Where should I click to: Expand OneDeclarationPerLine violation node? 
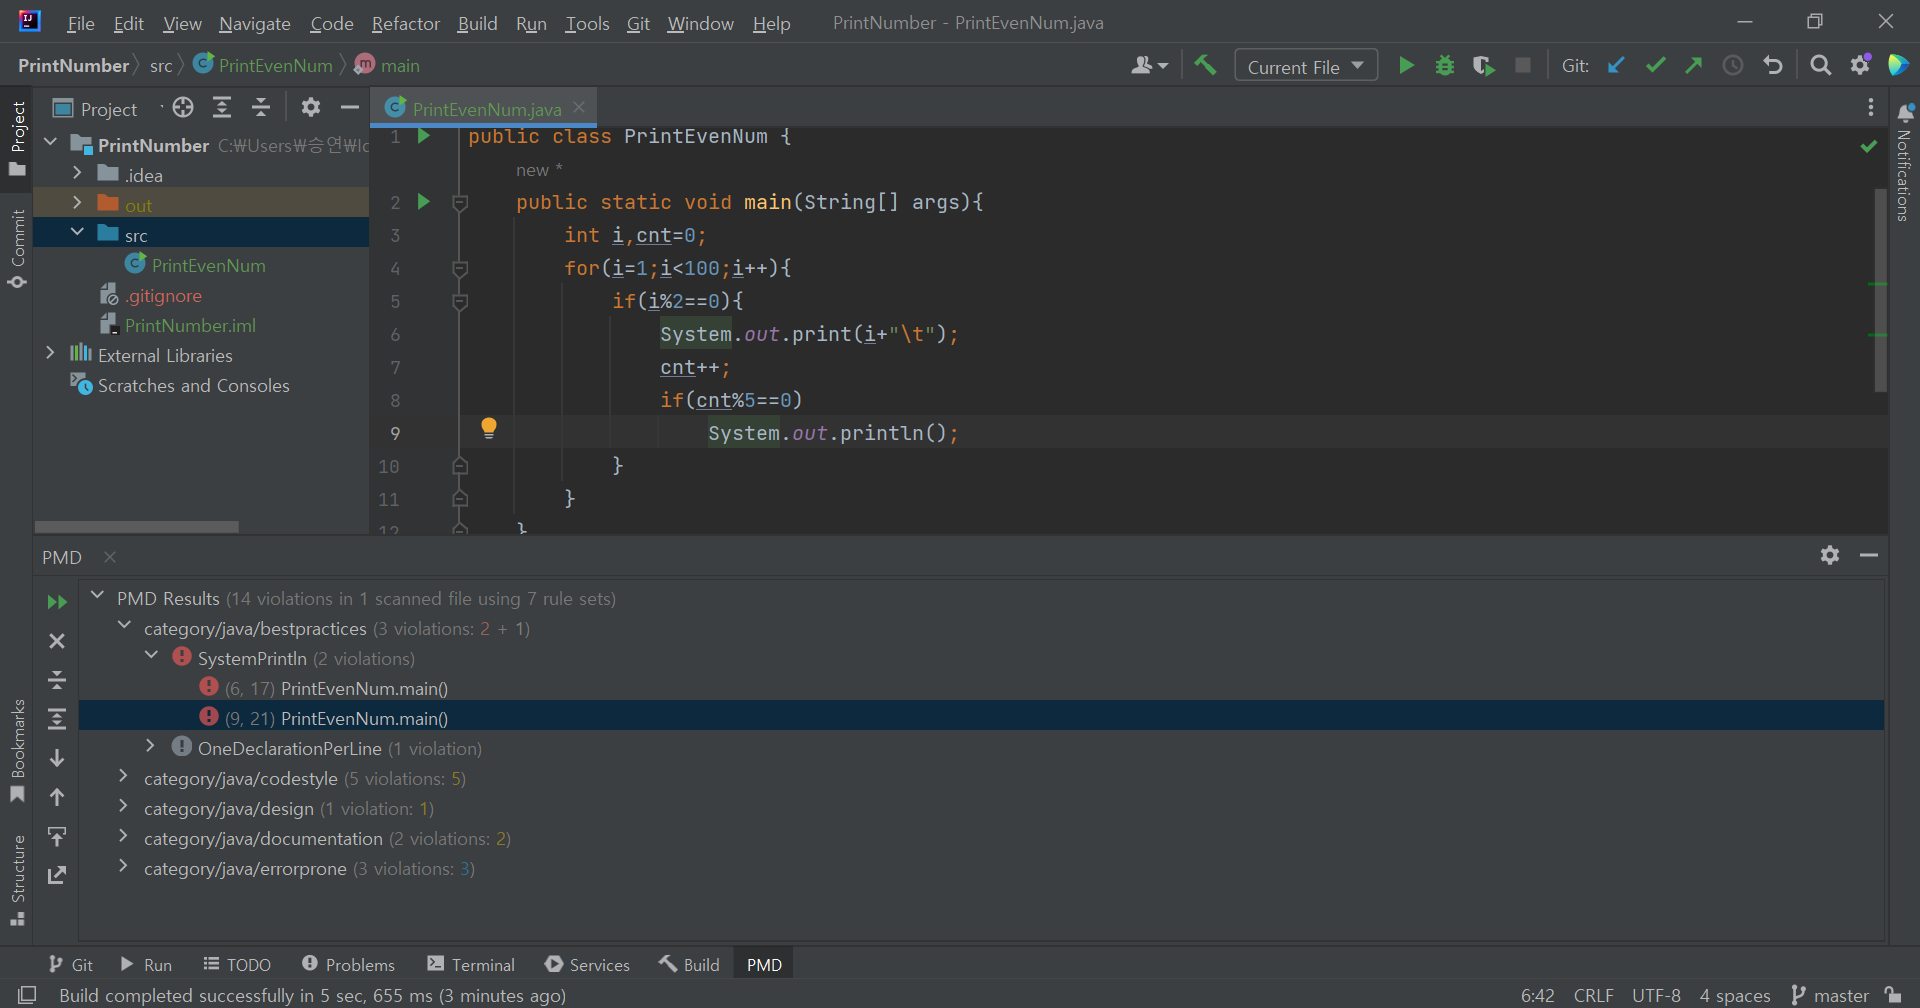click(x=150, y=746)
